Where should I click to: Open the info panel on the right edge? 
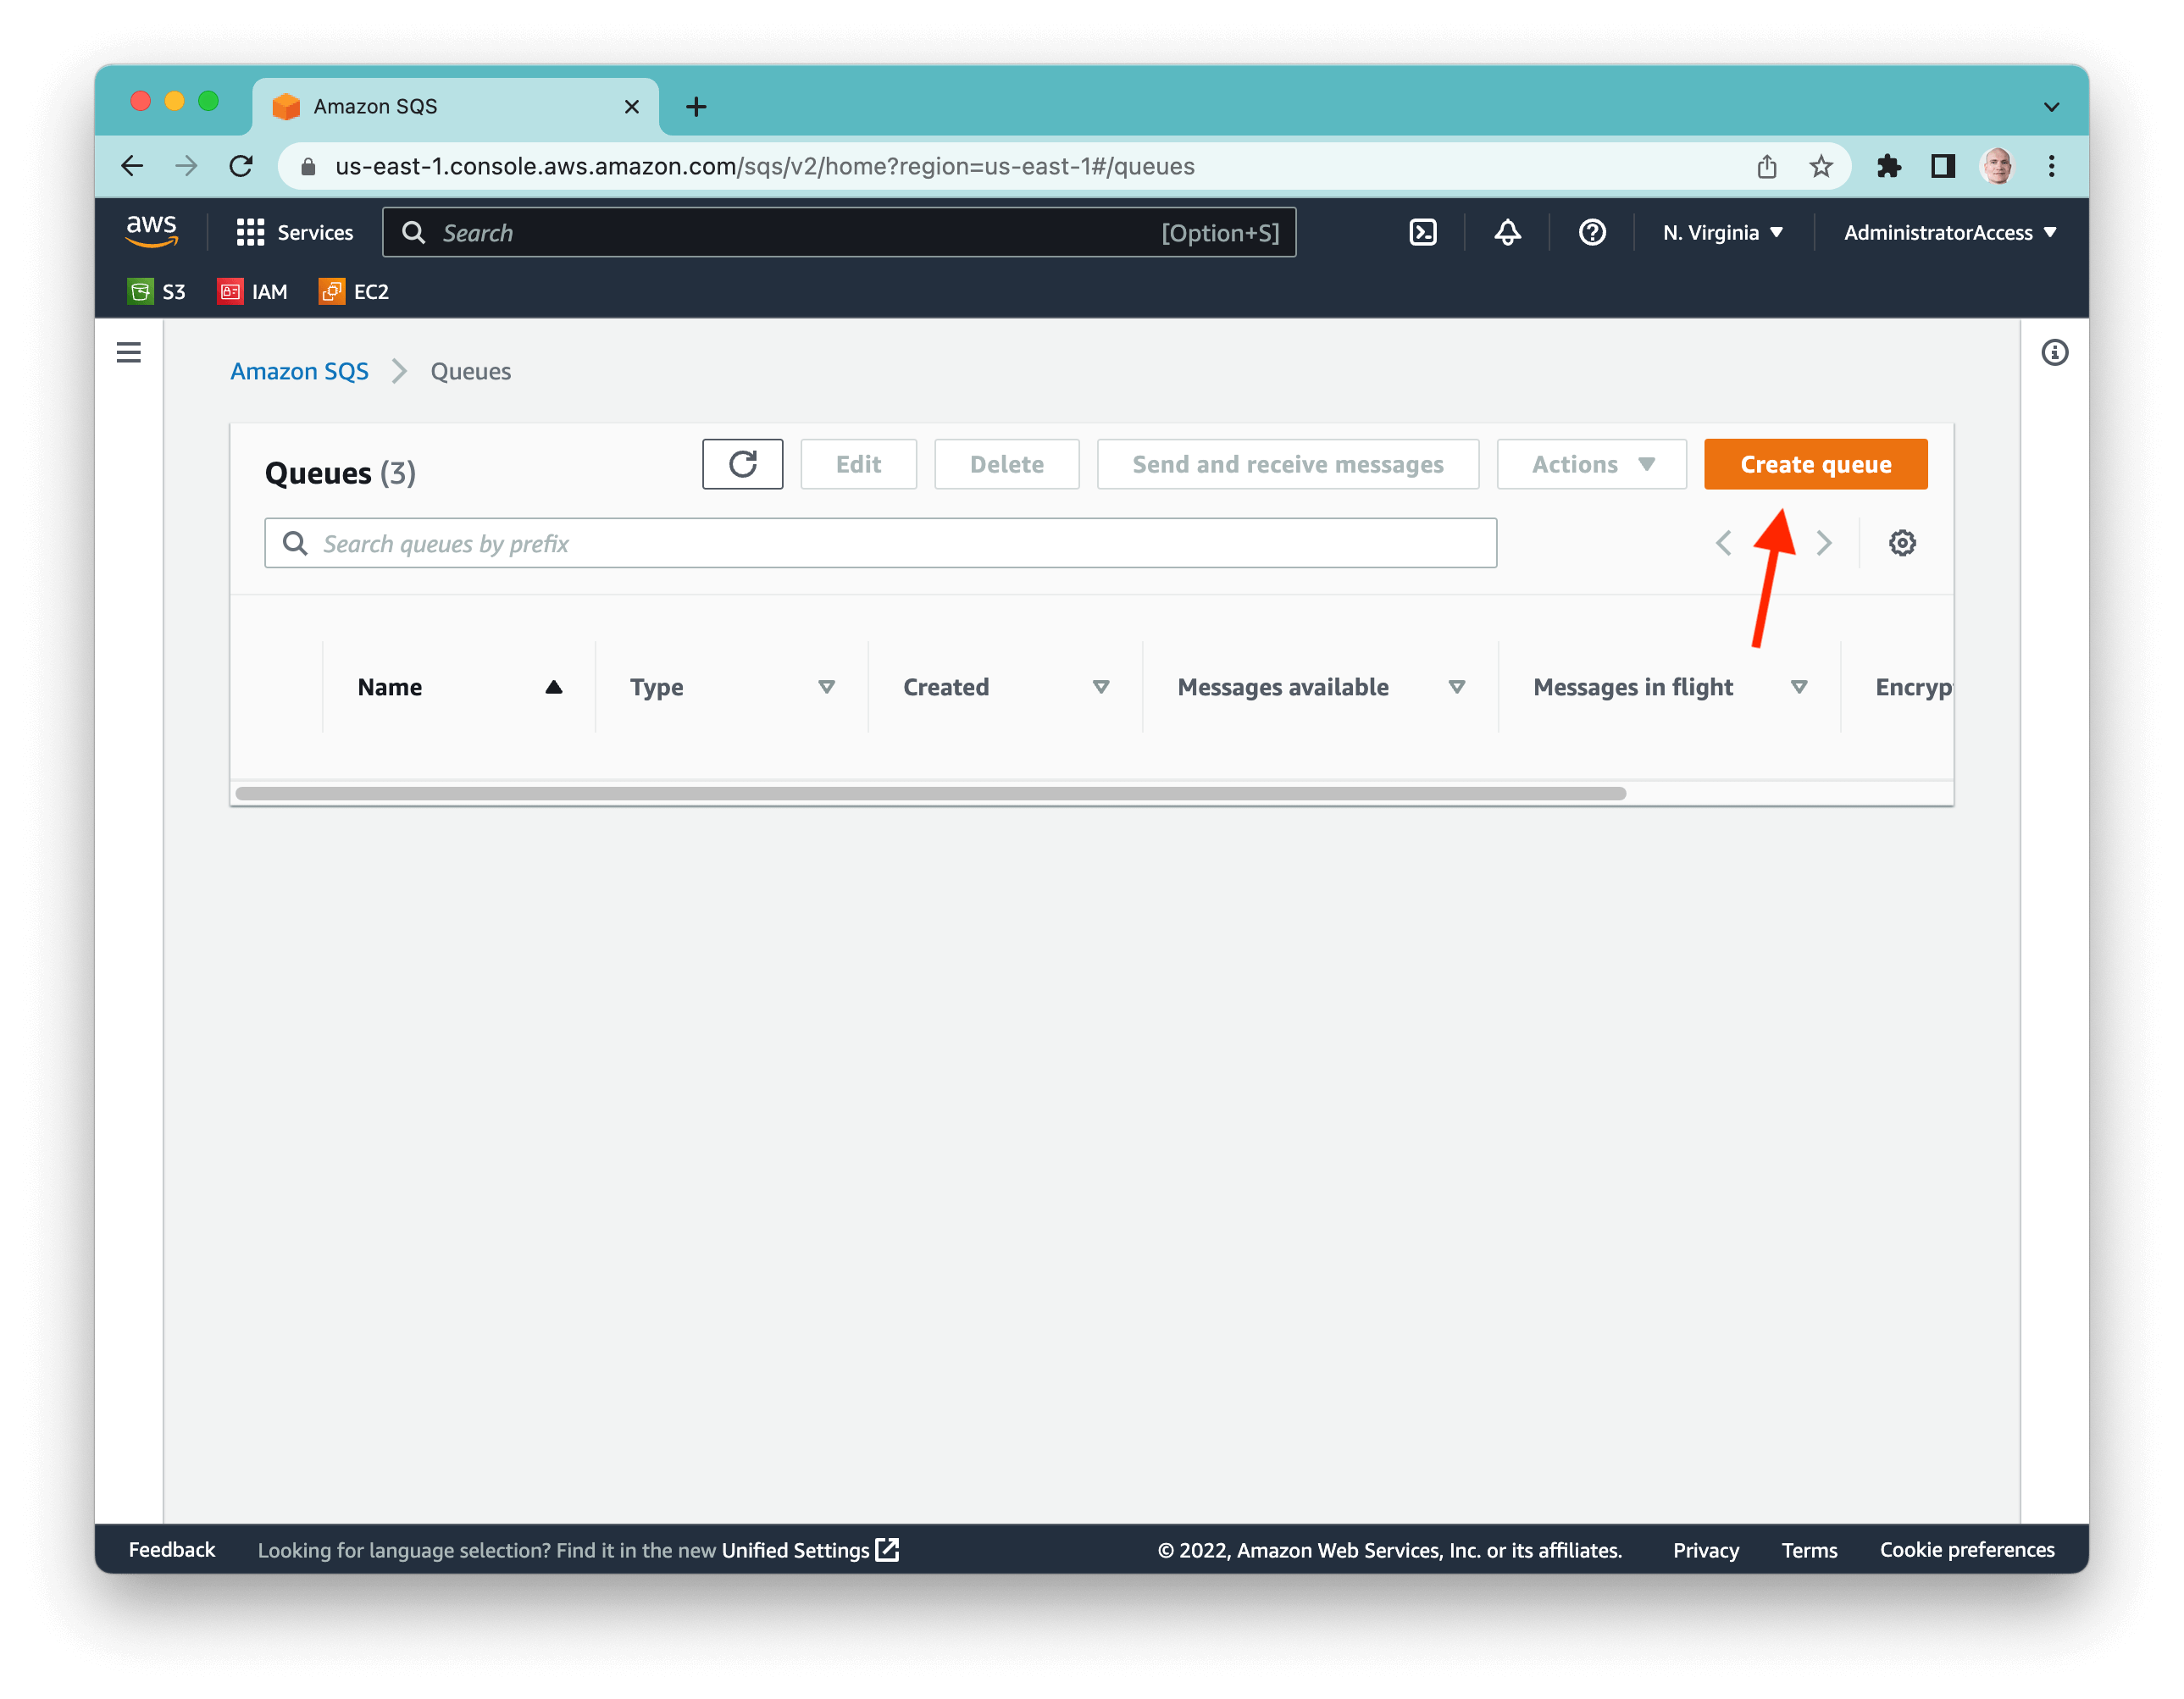pos(2056,352)
